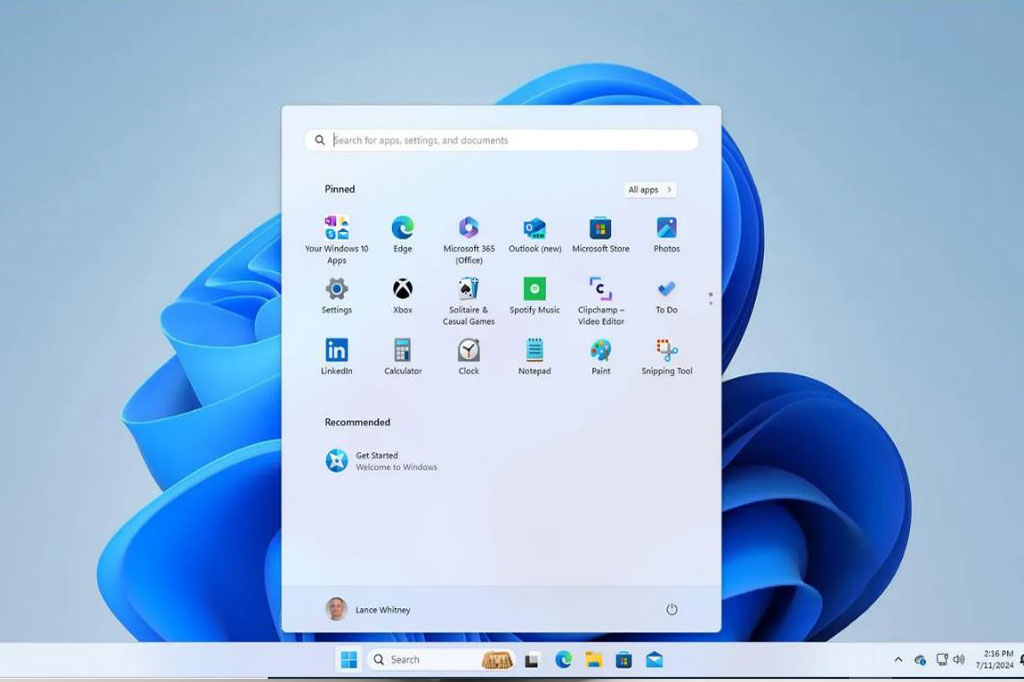This screenshot has width=1024, height=682.
Task: Click the Start menu search field
Action: pos(502,140)
